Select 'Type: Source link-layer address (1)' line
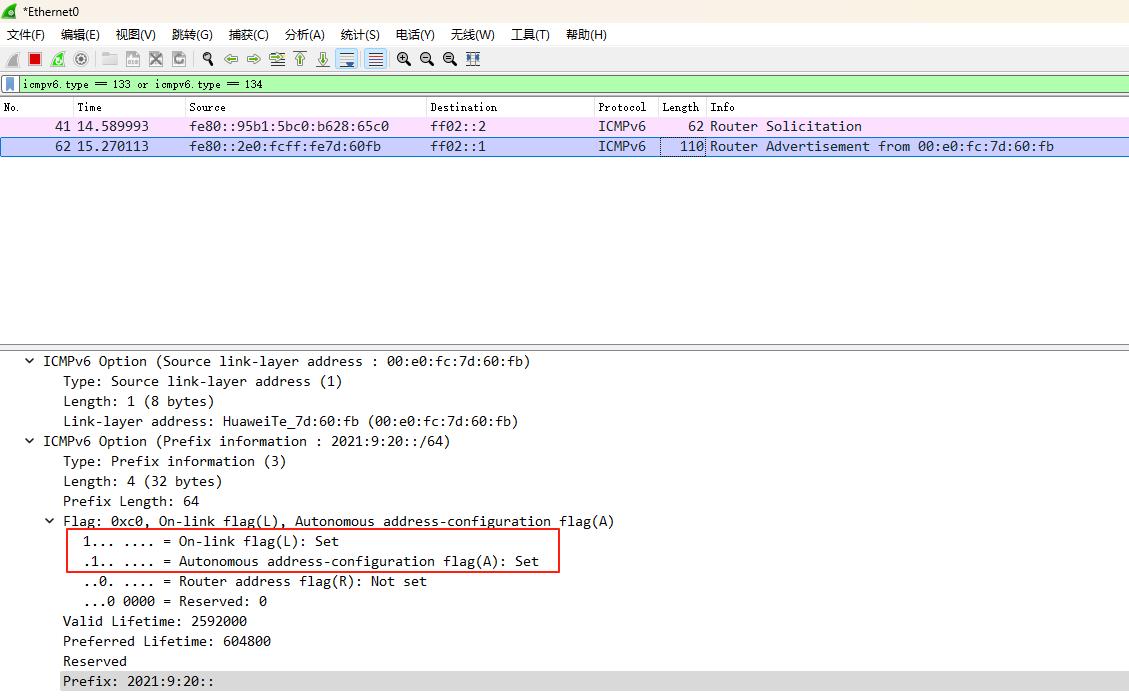Screen dimensions: 1129x696 tap(202, 381)
